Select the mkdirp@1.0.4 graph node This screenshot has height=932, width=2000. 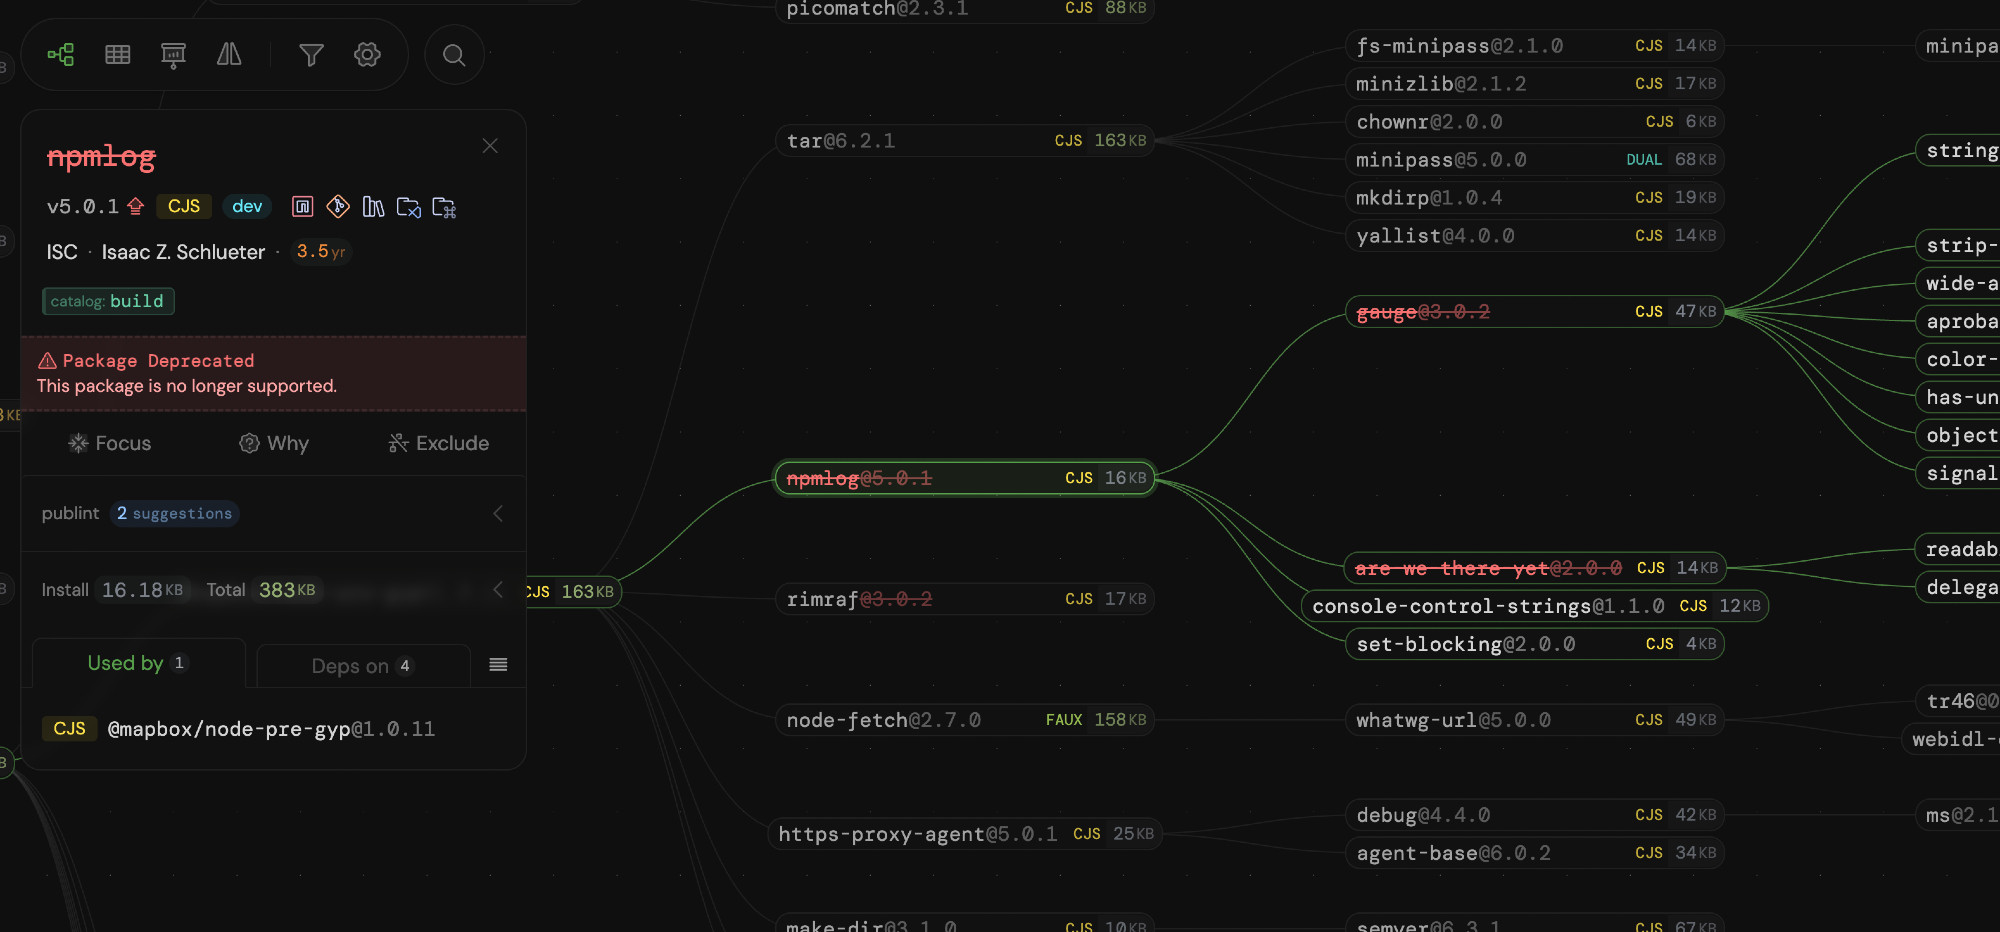click(x=1535, y=198)
